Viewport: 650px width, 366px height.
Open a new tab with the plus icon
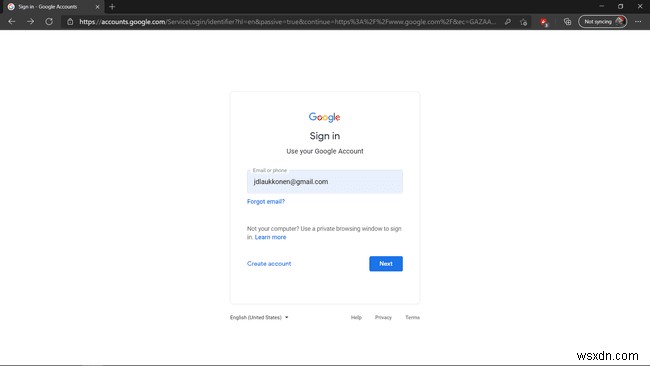pyautogui.click(x=112, y=7)
